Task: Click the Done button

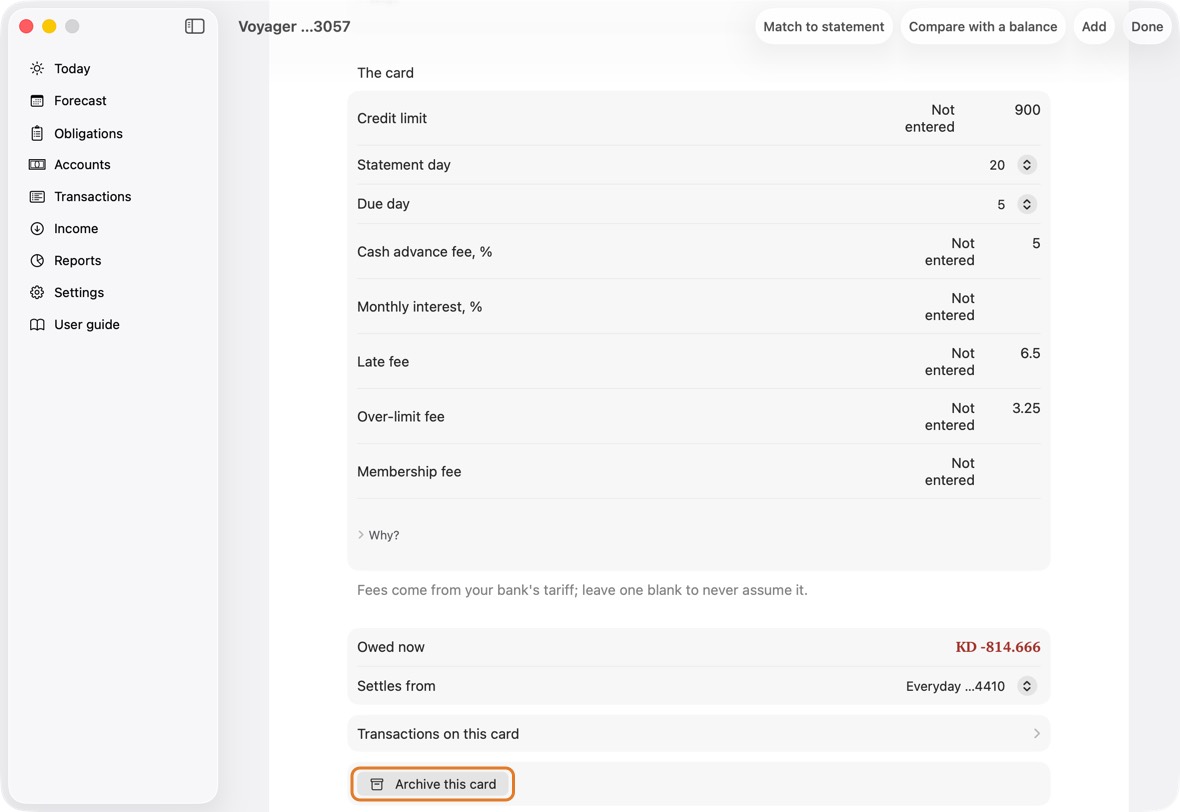Action: pos(1147,26)
